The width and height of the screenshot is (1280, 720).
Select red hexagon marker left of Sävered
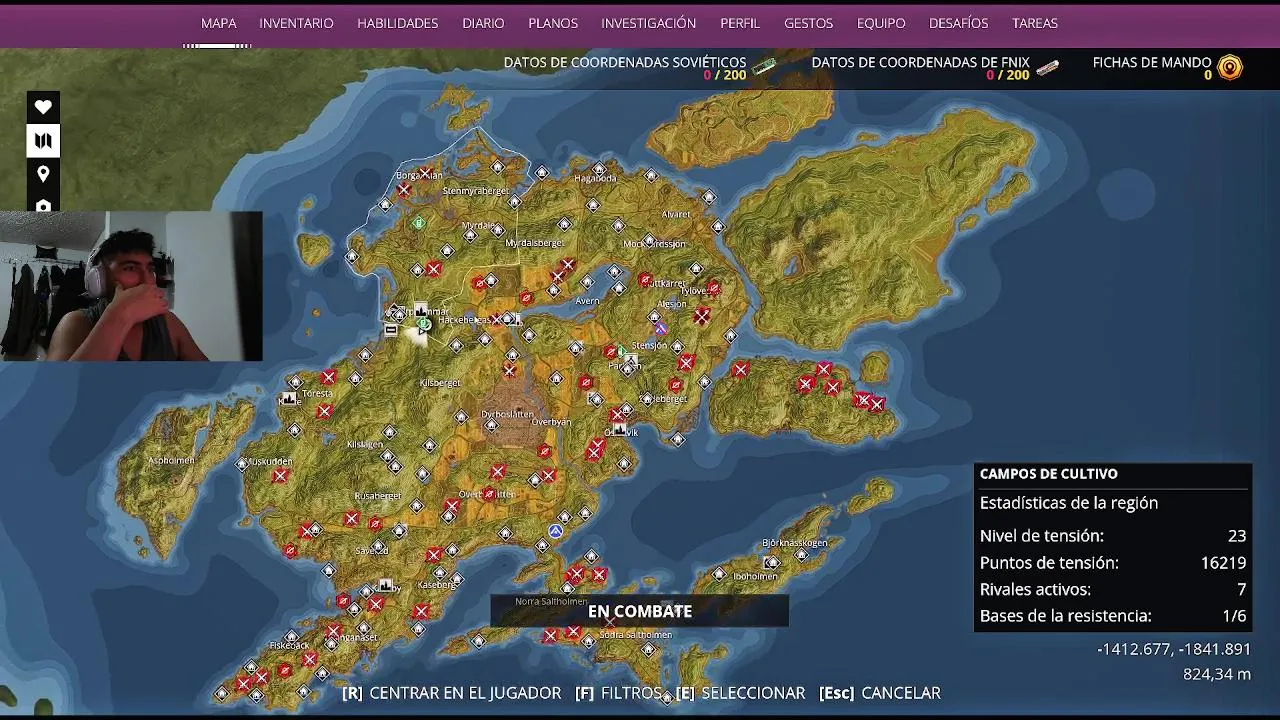[290, 550]
